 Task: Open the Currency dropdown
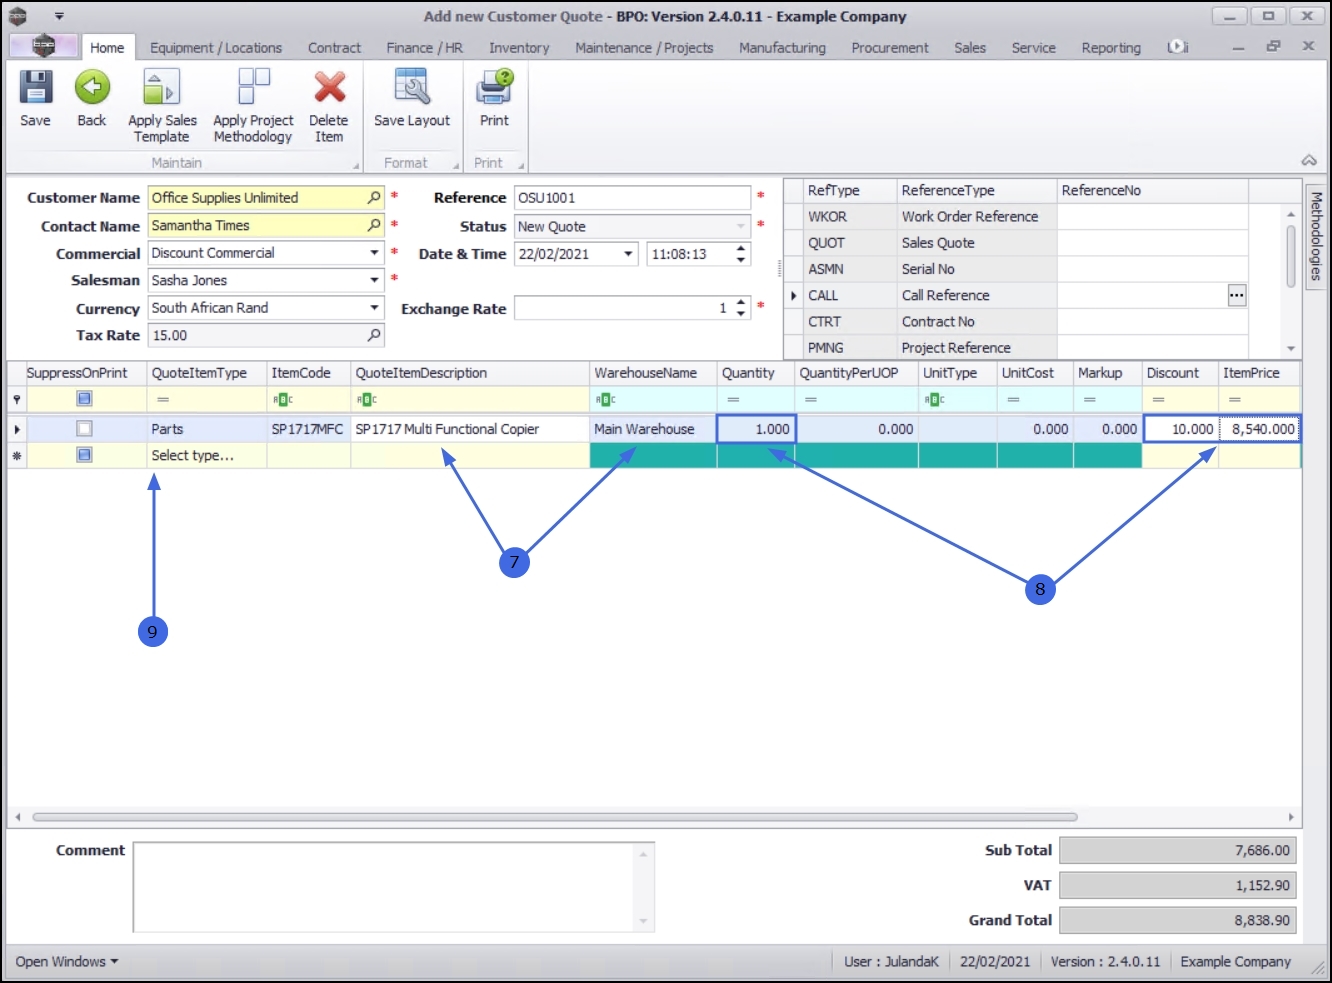374,308
